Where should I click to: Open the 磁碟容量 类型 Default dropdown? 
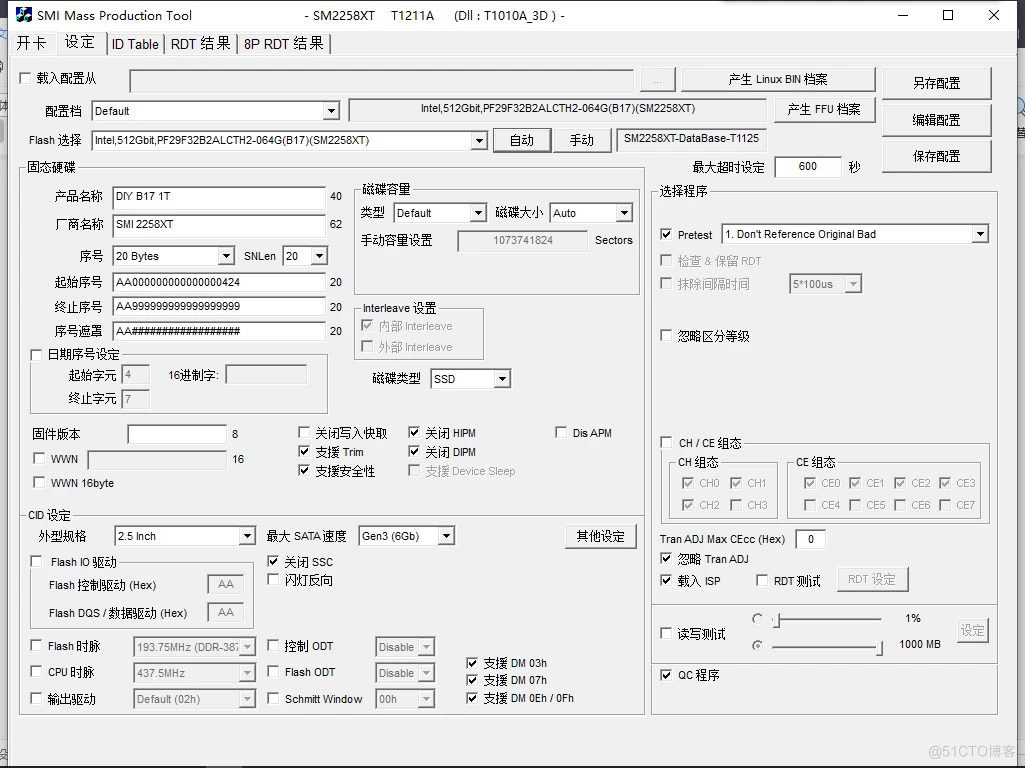479,213
